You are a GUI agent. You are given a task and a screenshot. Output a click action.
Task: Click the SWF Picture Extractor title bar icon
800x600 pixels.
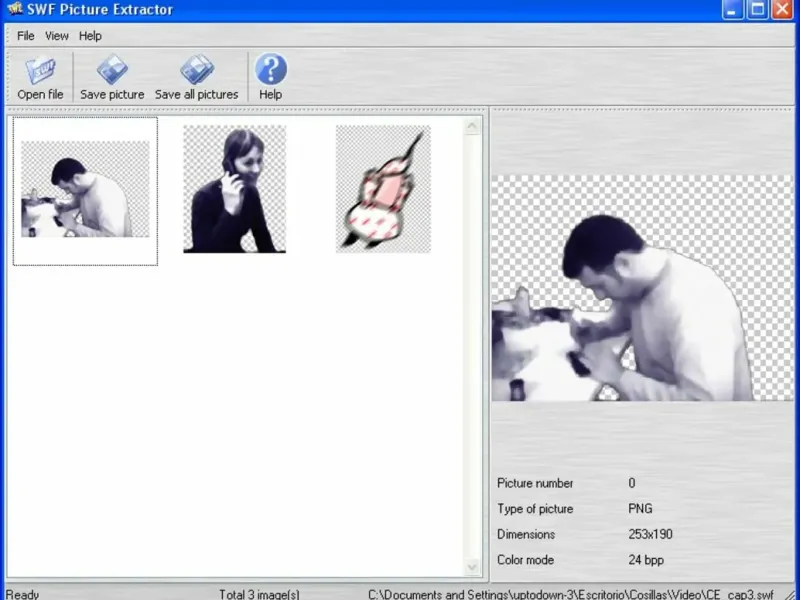pos(15,8)
